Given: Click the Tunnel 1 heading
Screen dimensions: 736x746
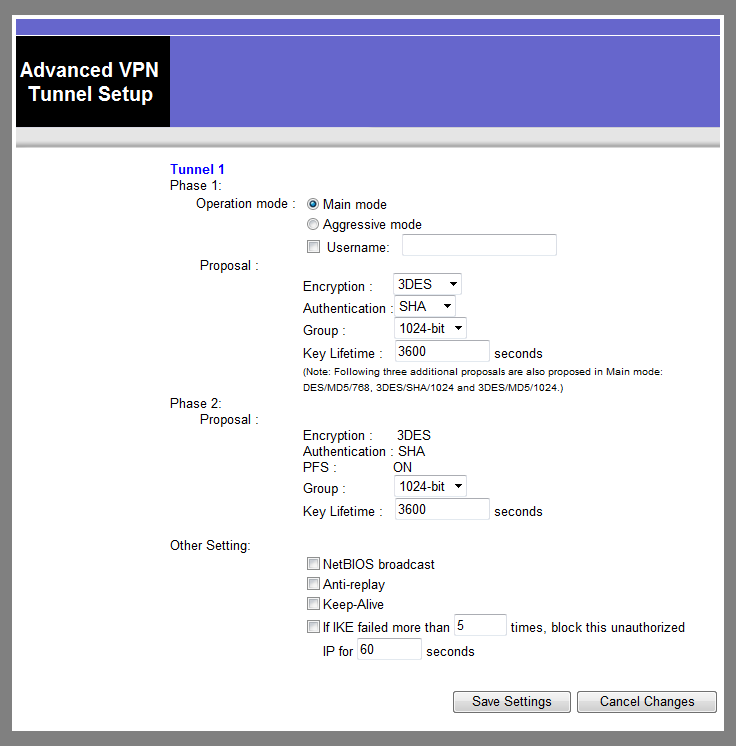Looking at the screenshot, I should coord(197,170).
